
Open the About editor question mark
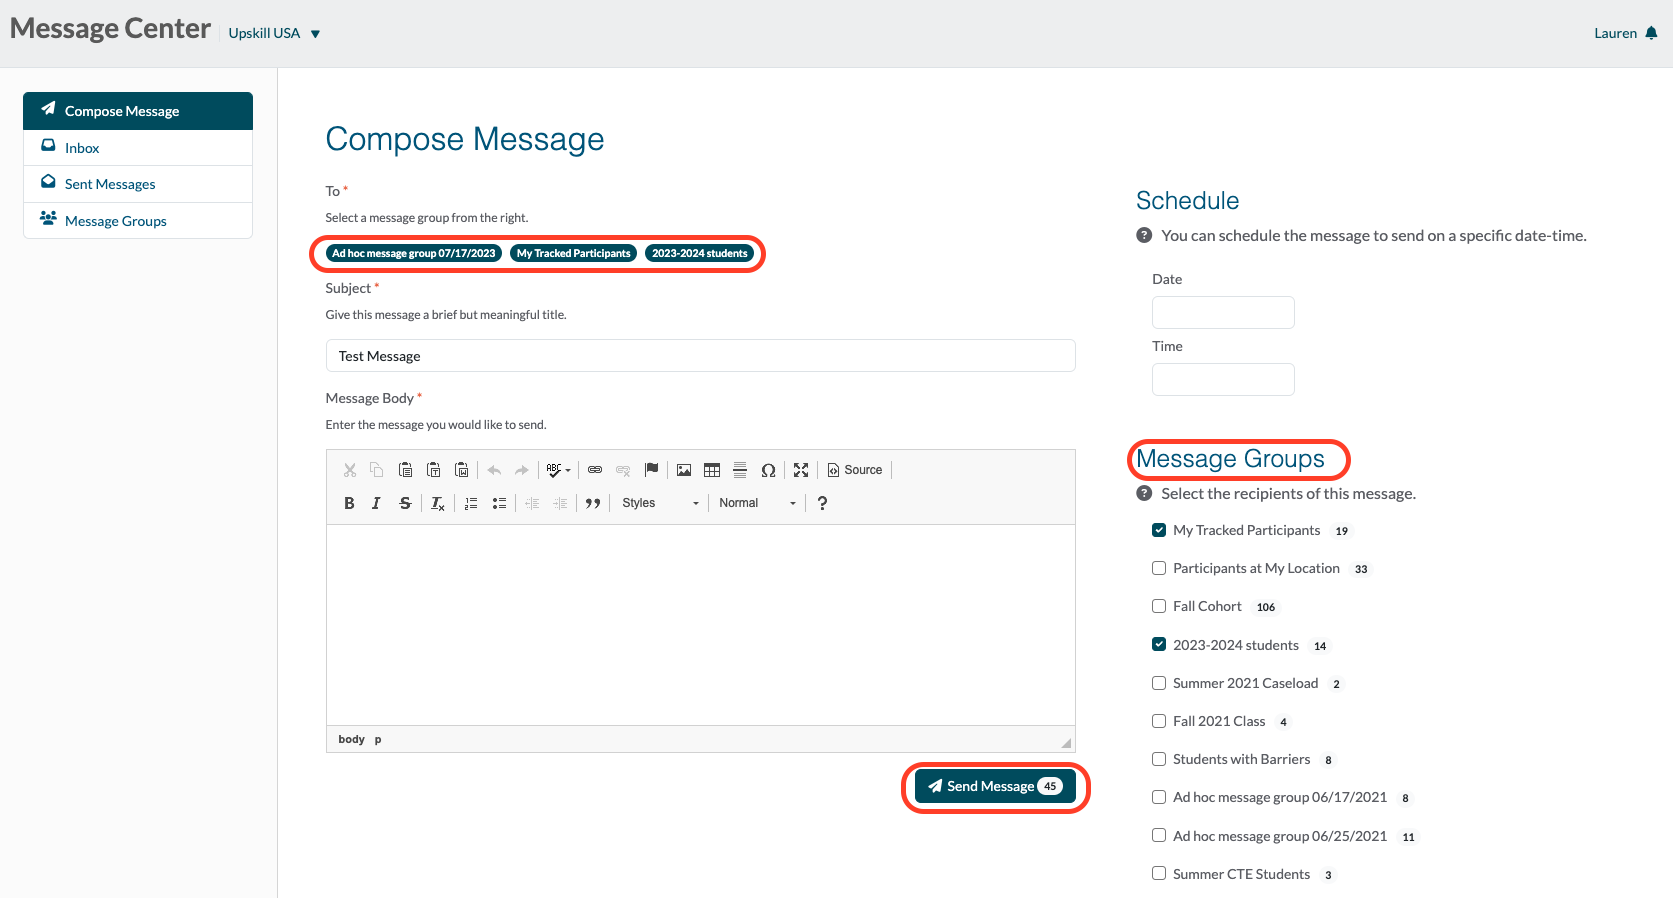pyautogui.click(x=822, y=503)
